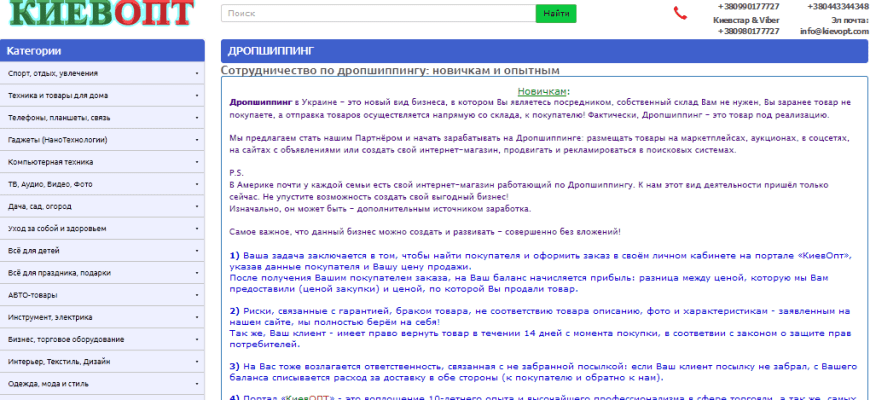Open the Телефоны, планшеты, связь category

pos(102,118)
